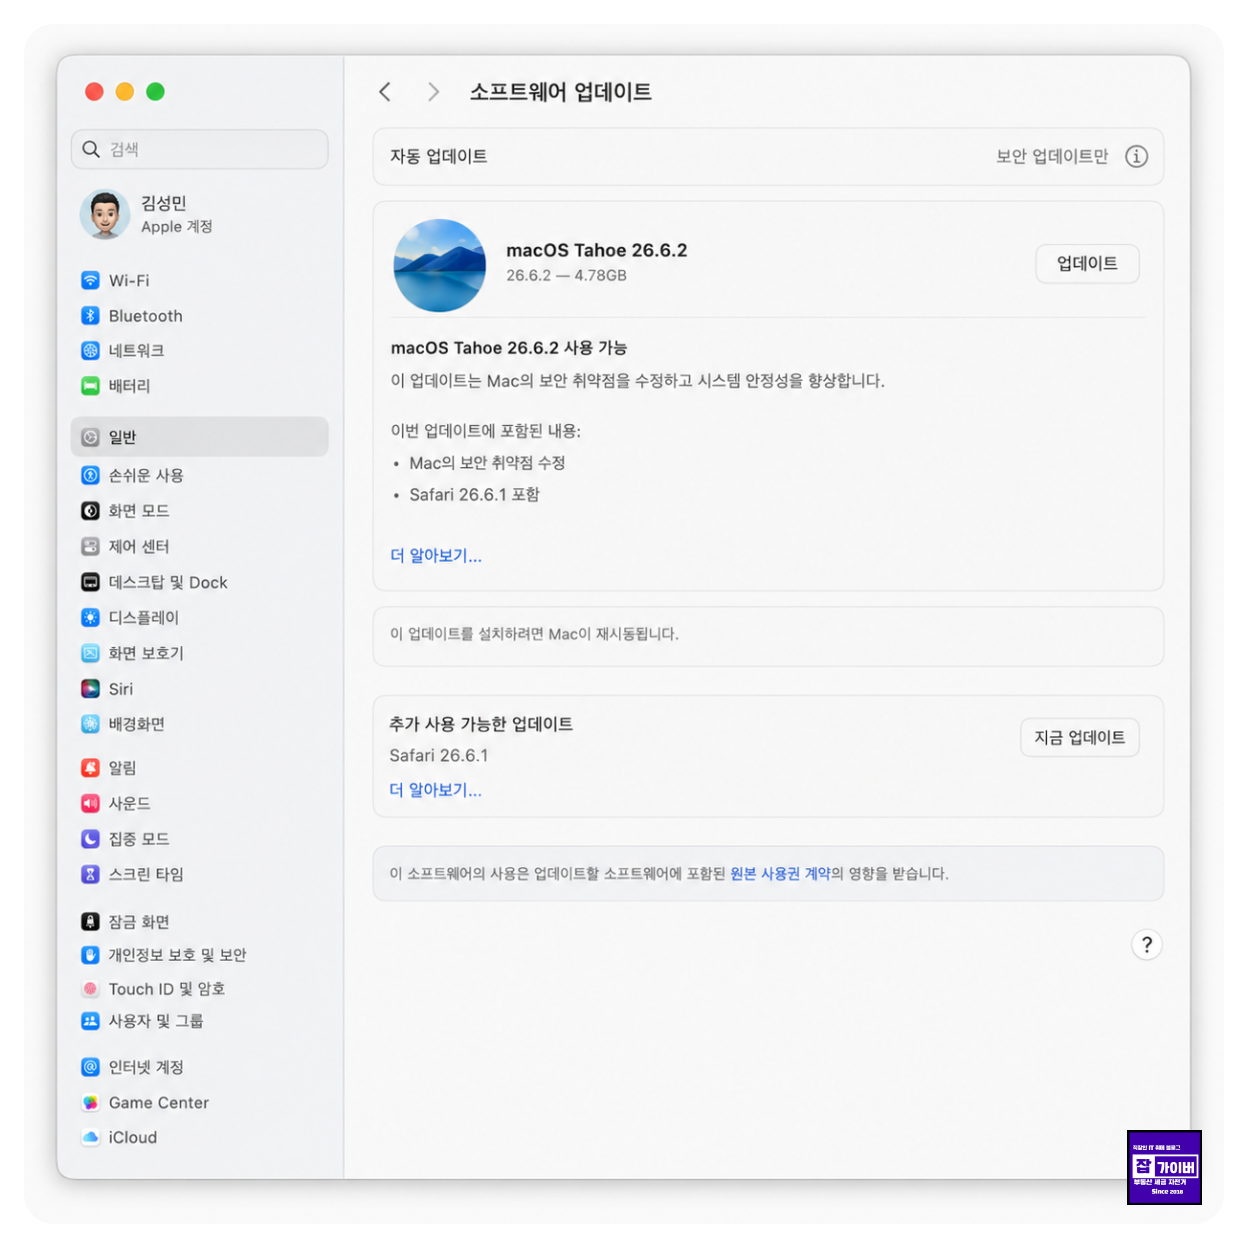The width and height of the screenshot is (1248, 1248).
Task: Click the macOS Tahoe wallpaper thumbnail
Action: coord(440,265)
